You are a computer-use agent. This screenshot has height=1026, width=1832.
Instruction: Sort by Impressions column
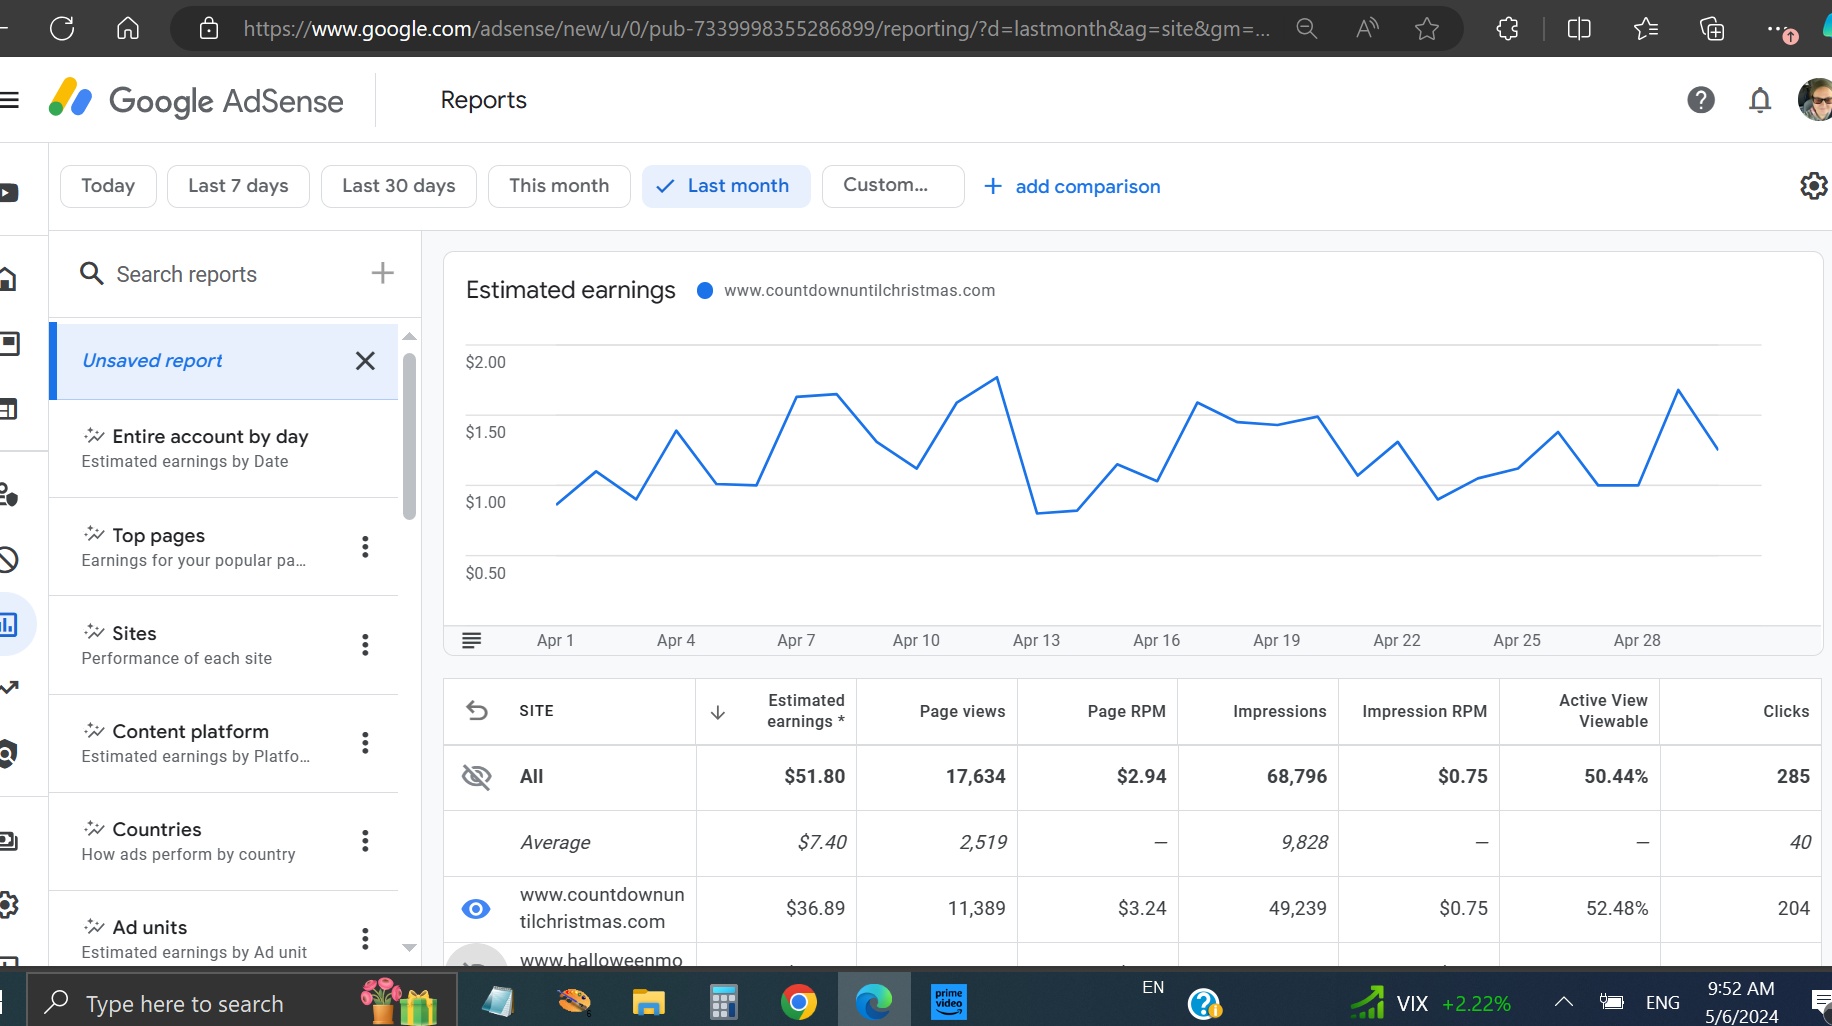tap(1279, 712)
